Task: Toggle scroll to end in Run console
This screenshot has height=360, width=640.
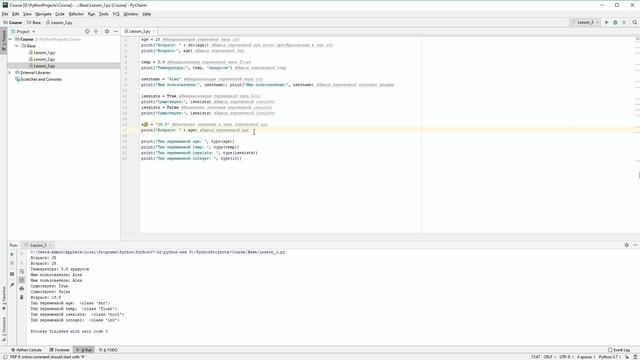Action: coord(22,280)
